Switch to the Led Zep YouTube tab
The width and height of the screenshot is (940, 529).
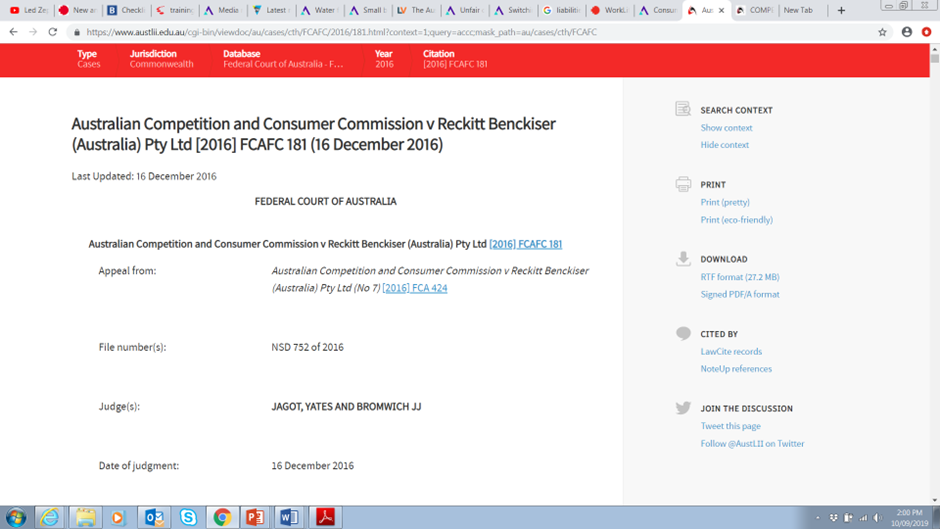[x=28, y=10]
